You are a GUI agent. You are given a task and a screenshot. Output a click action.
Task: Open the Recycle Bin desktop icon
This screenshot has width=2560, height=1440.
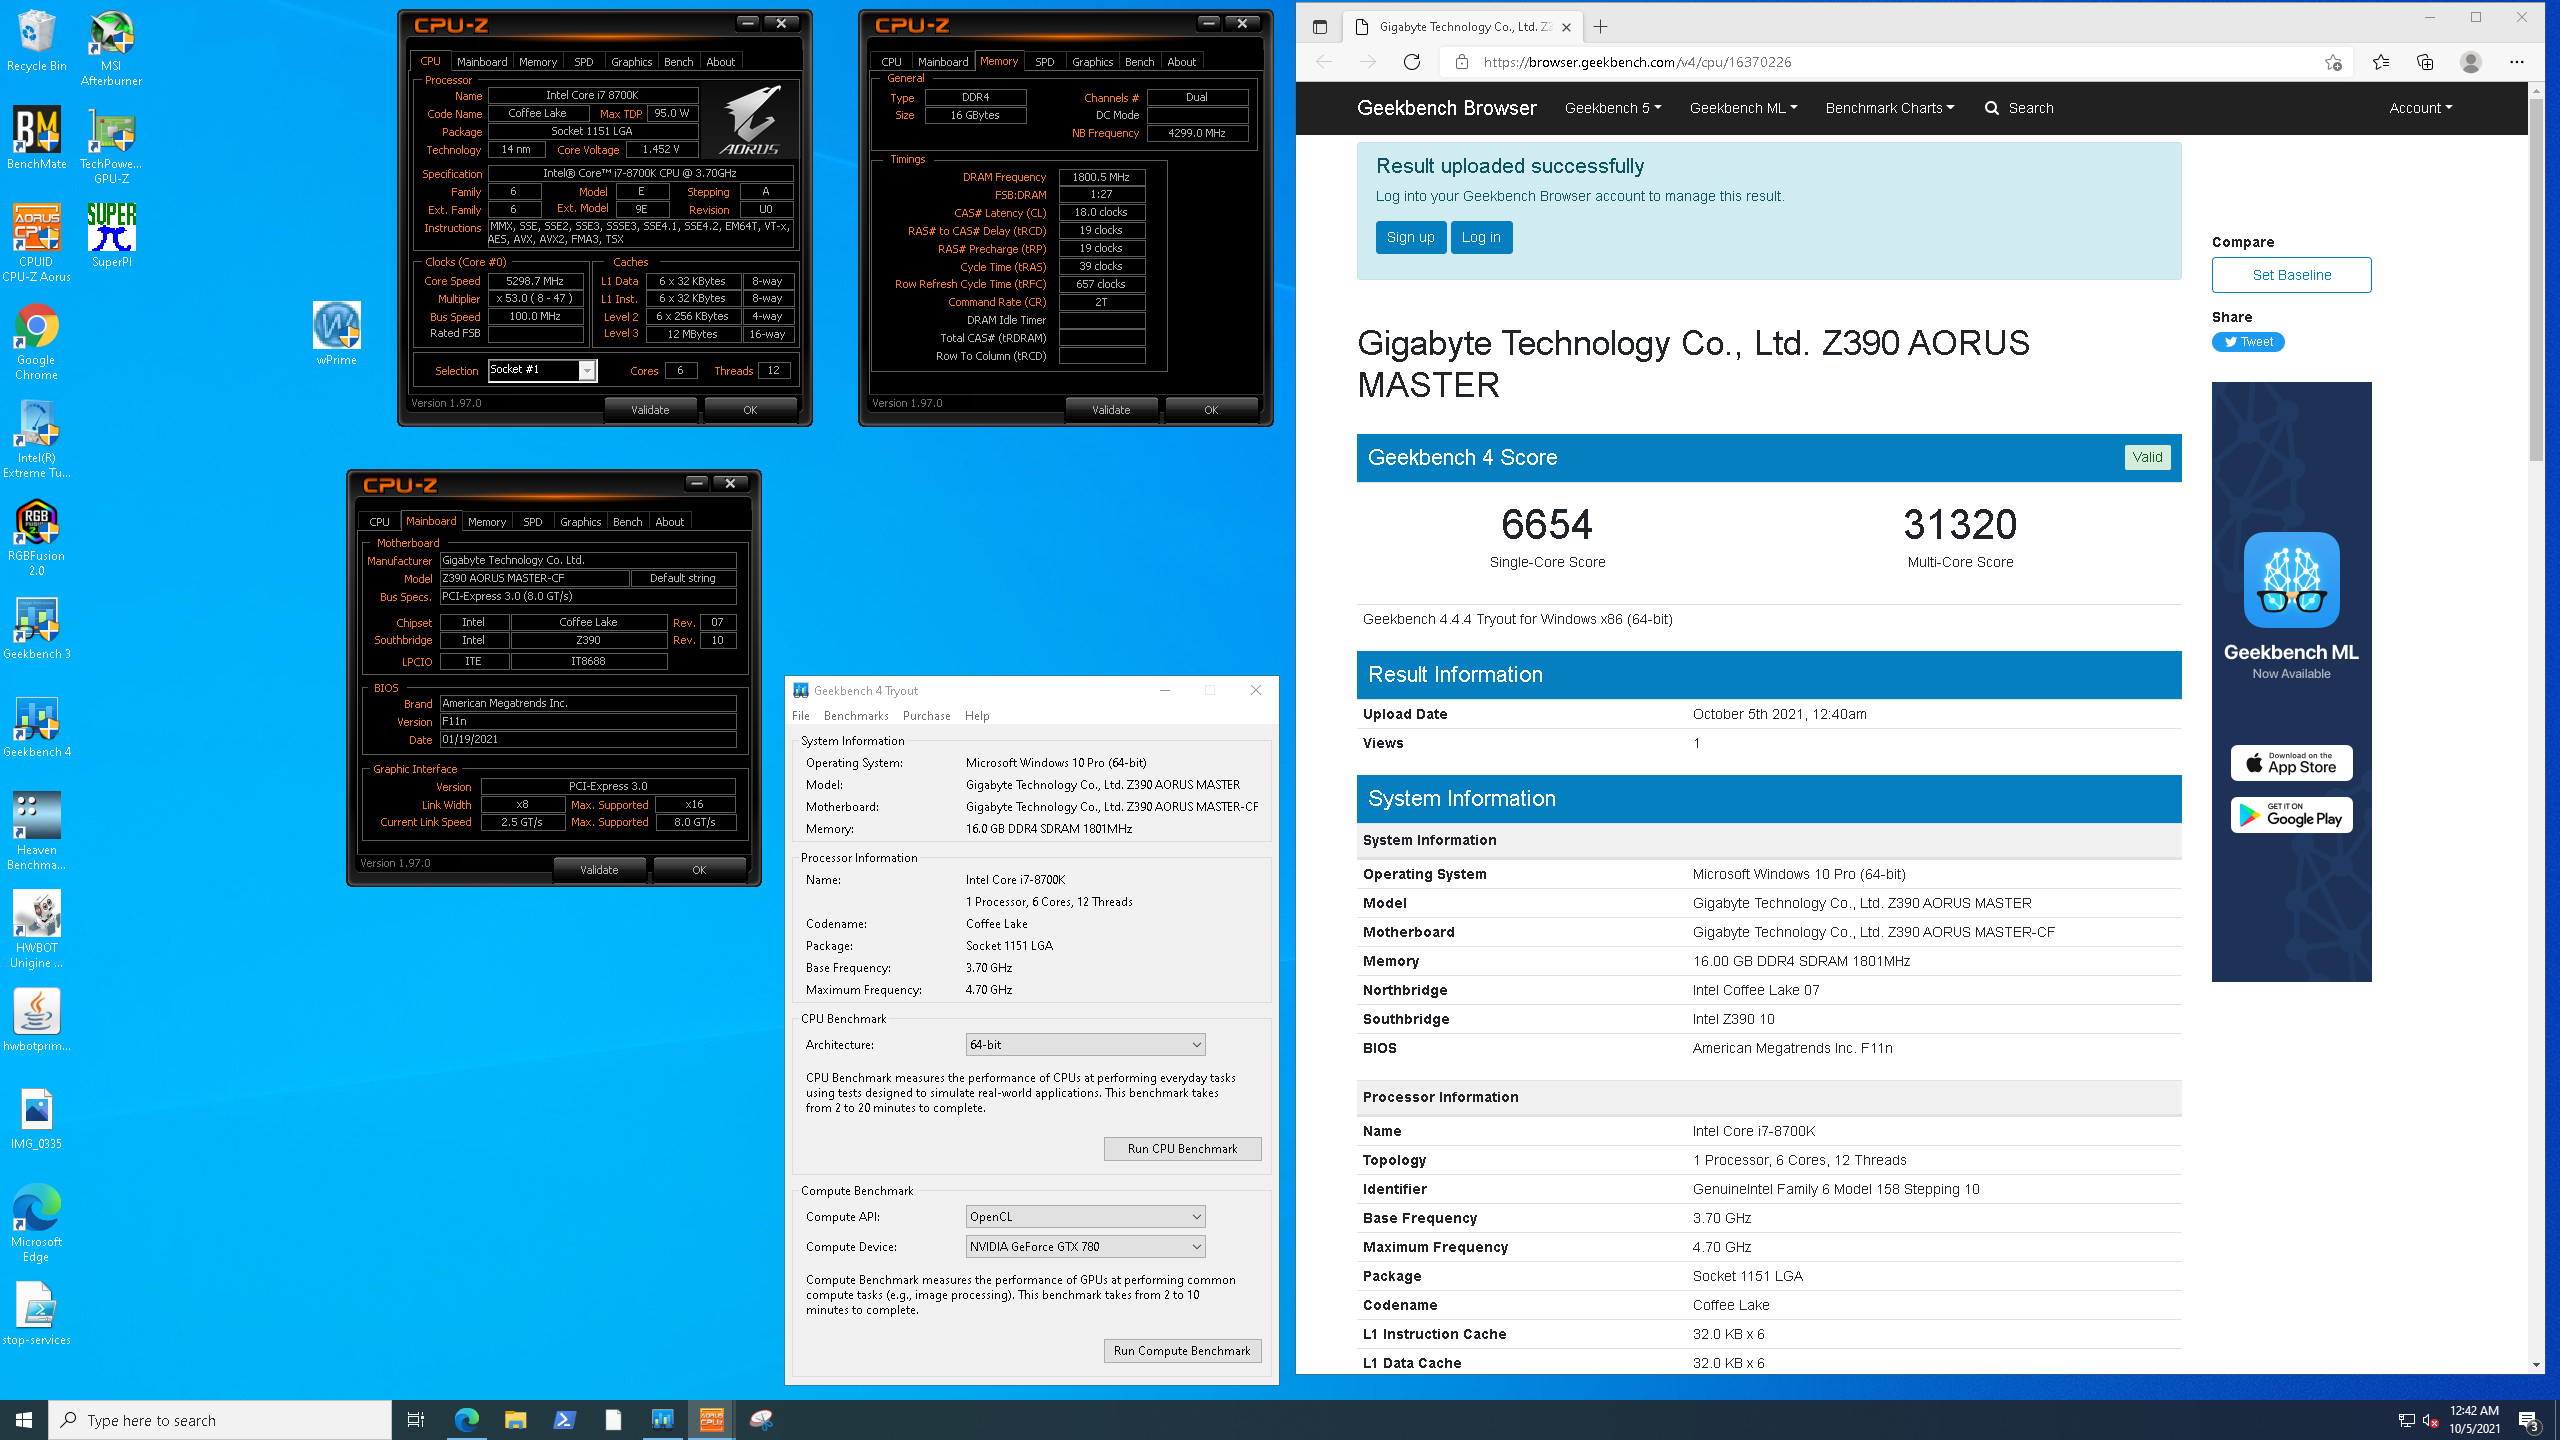coord(36,42)
